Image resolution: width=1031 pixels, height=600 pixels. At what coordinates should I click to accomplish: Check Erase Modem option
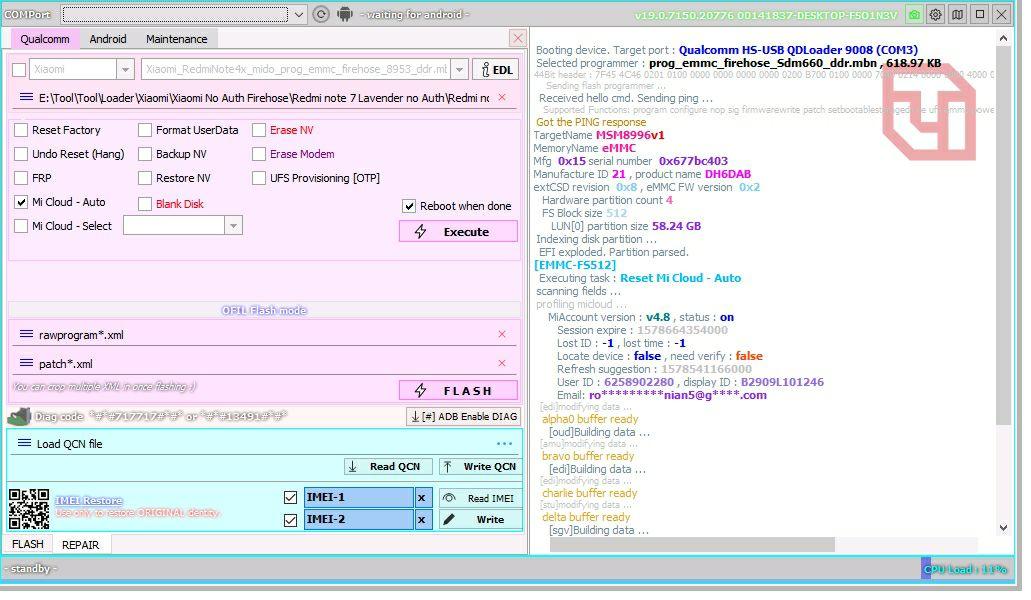point(259,154)
